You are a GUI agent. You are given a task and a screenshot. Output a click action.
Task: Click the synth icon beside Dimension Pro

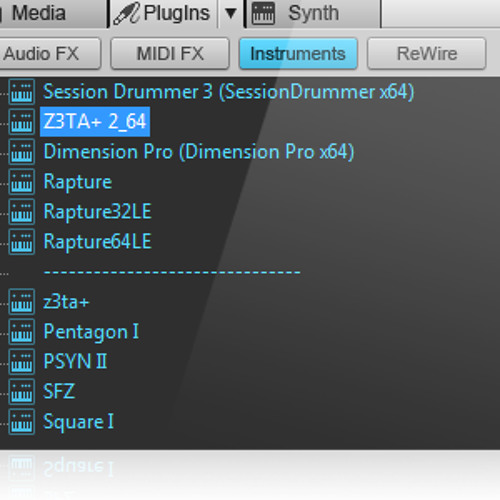point(22,152)
